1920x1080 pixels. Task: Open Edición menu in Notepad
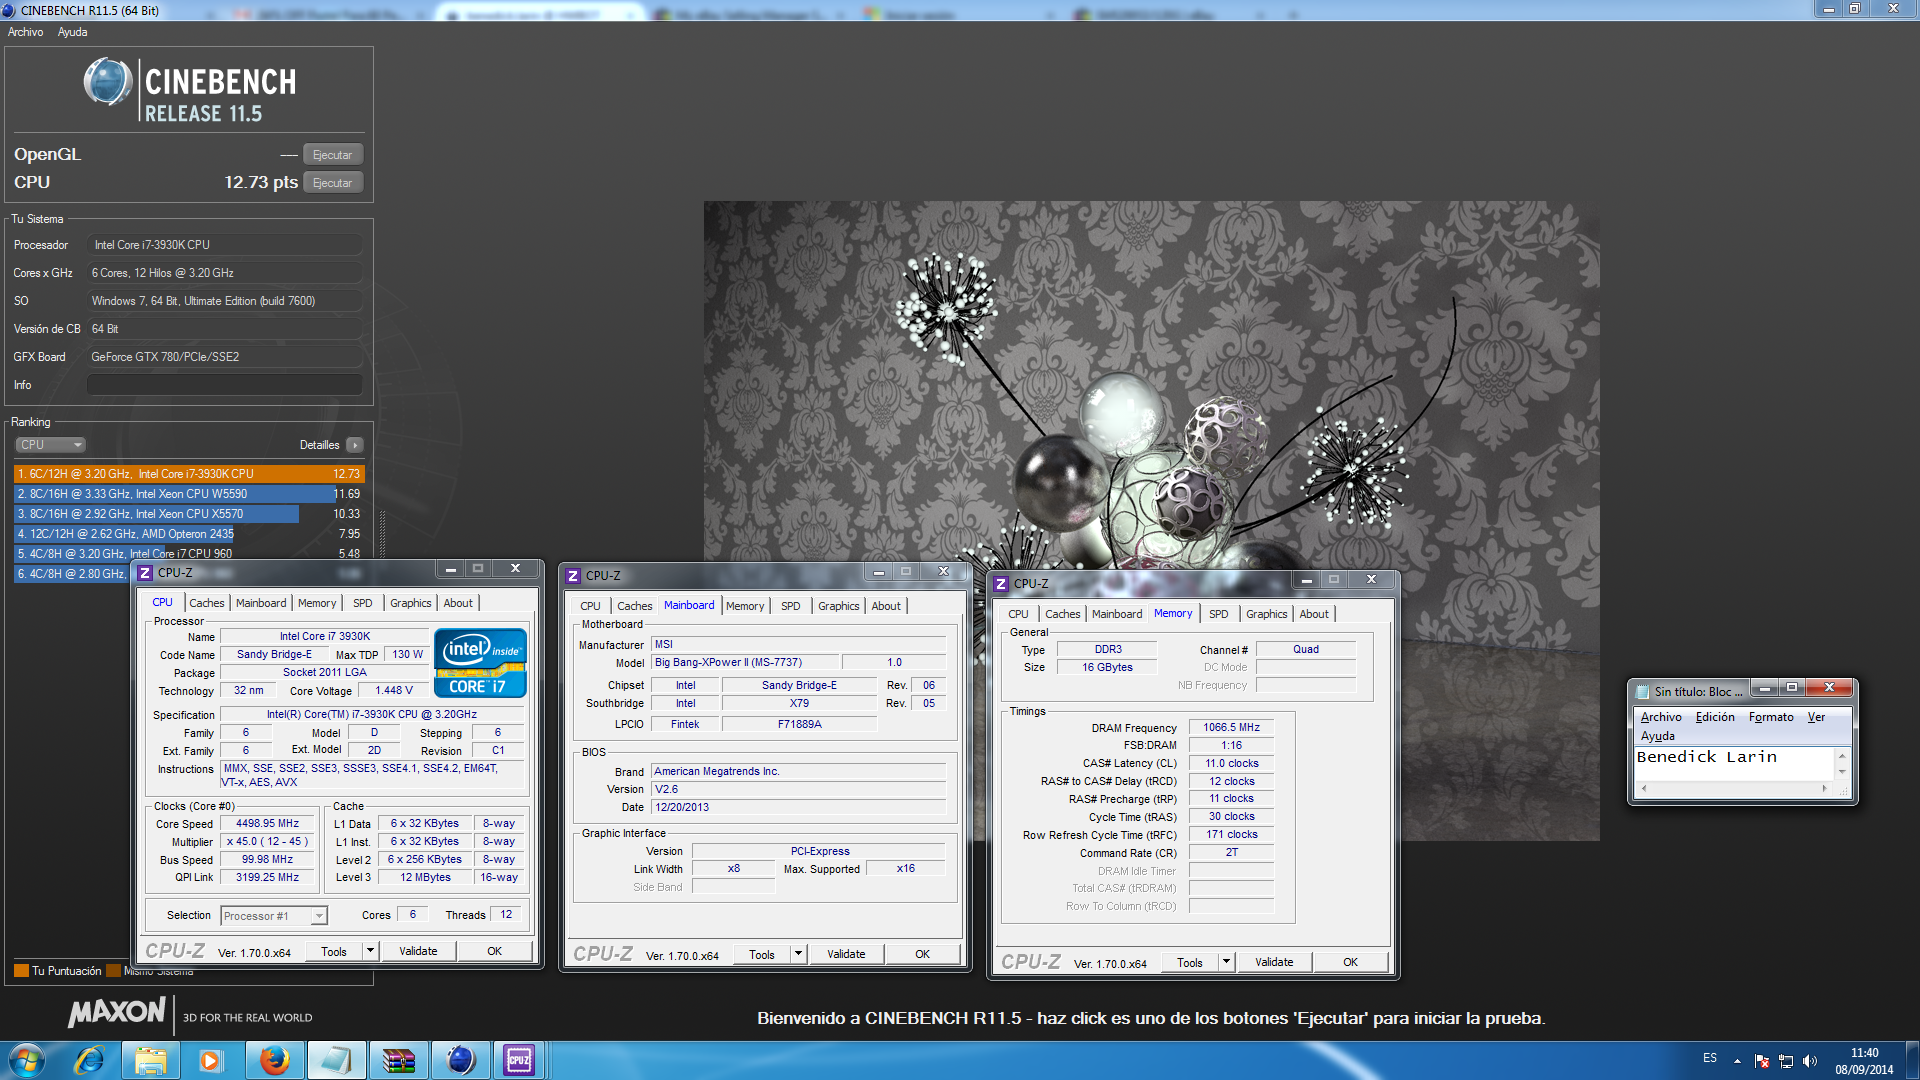[x=1715, y=717]
